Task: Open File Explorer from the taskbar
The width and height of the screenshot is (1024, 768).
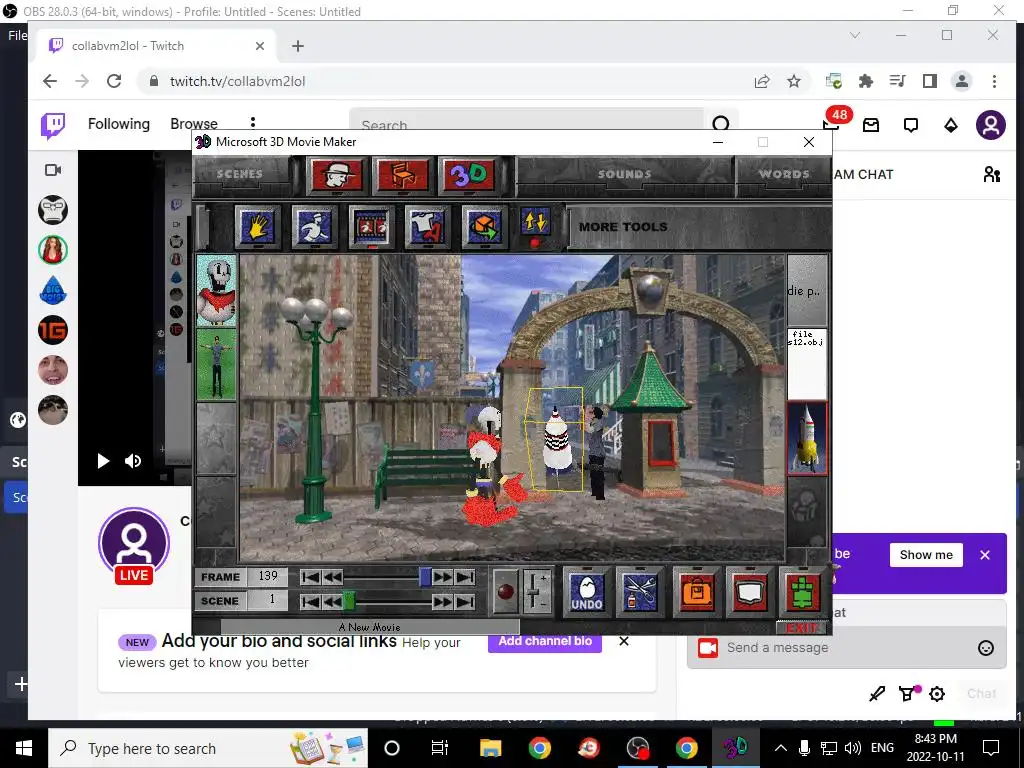Action: [x=490, y=748]
